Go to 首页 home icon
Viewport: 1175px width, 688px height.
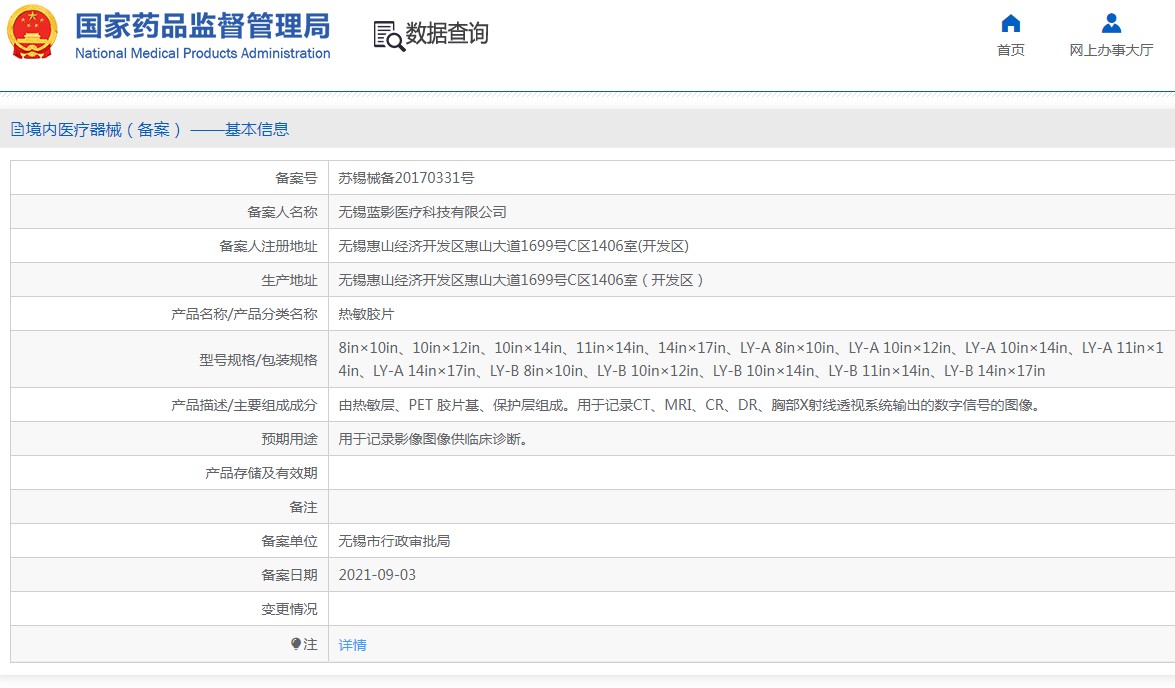(1010, 24)
